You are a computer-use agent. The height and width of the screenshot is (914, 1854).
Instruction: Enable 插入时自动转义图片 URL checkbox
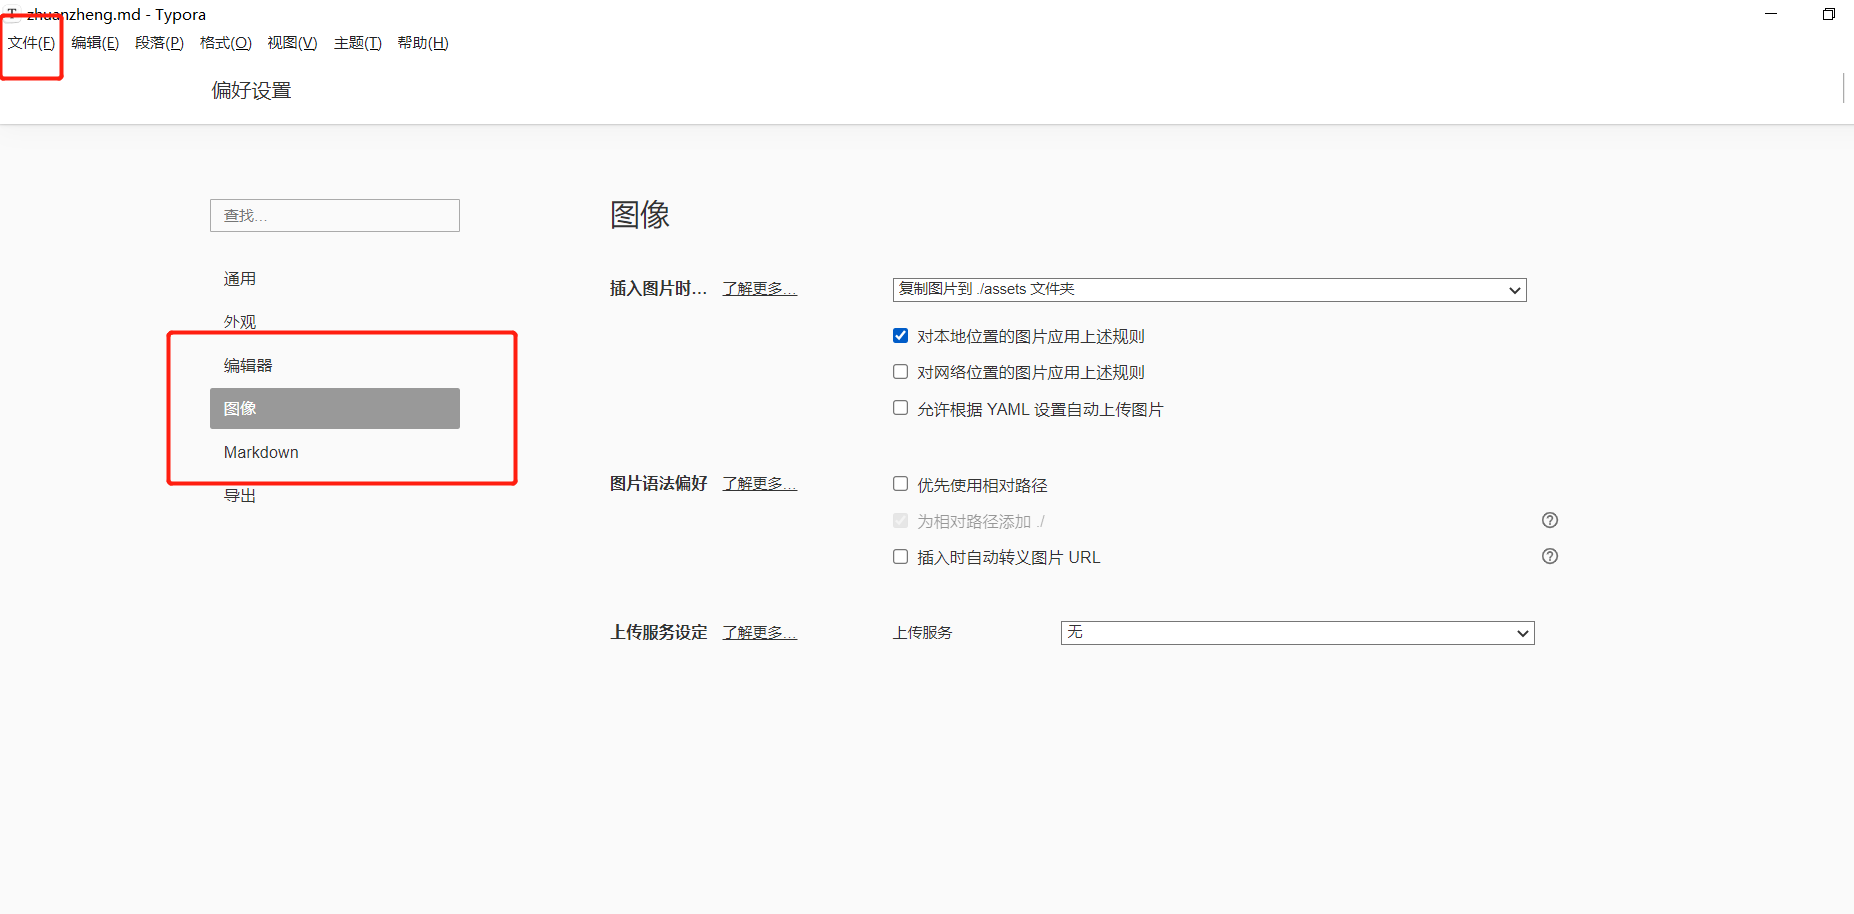(901, 557)
